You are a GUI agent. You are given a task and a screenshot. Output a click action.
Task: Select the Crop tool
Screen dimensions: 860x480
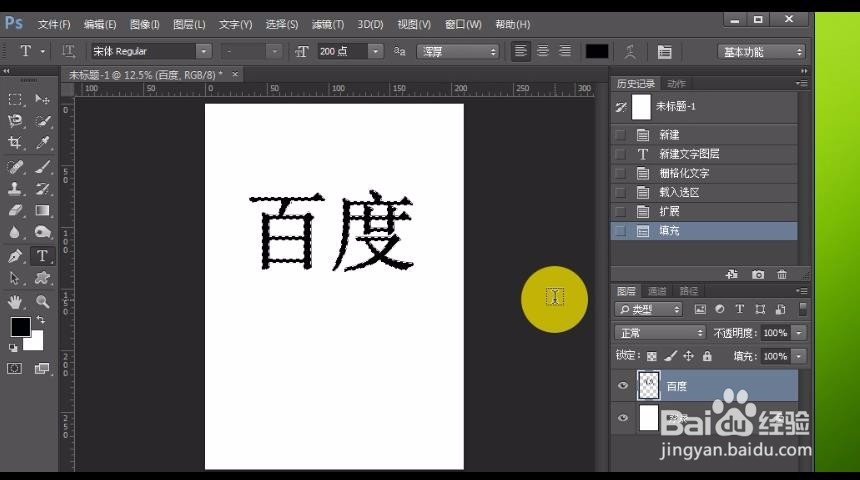click(x=15, y=143)
